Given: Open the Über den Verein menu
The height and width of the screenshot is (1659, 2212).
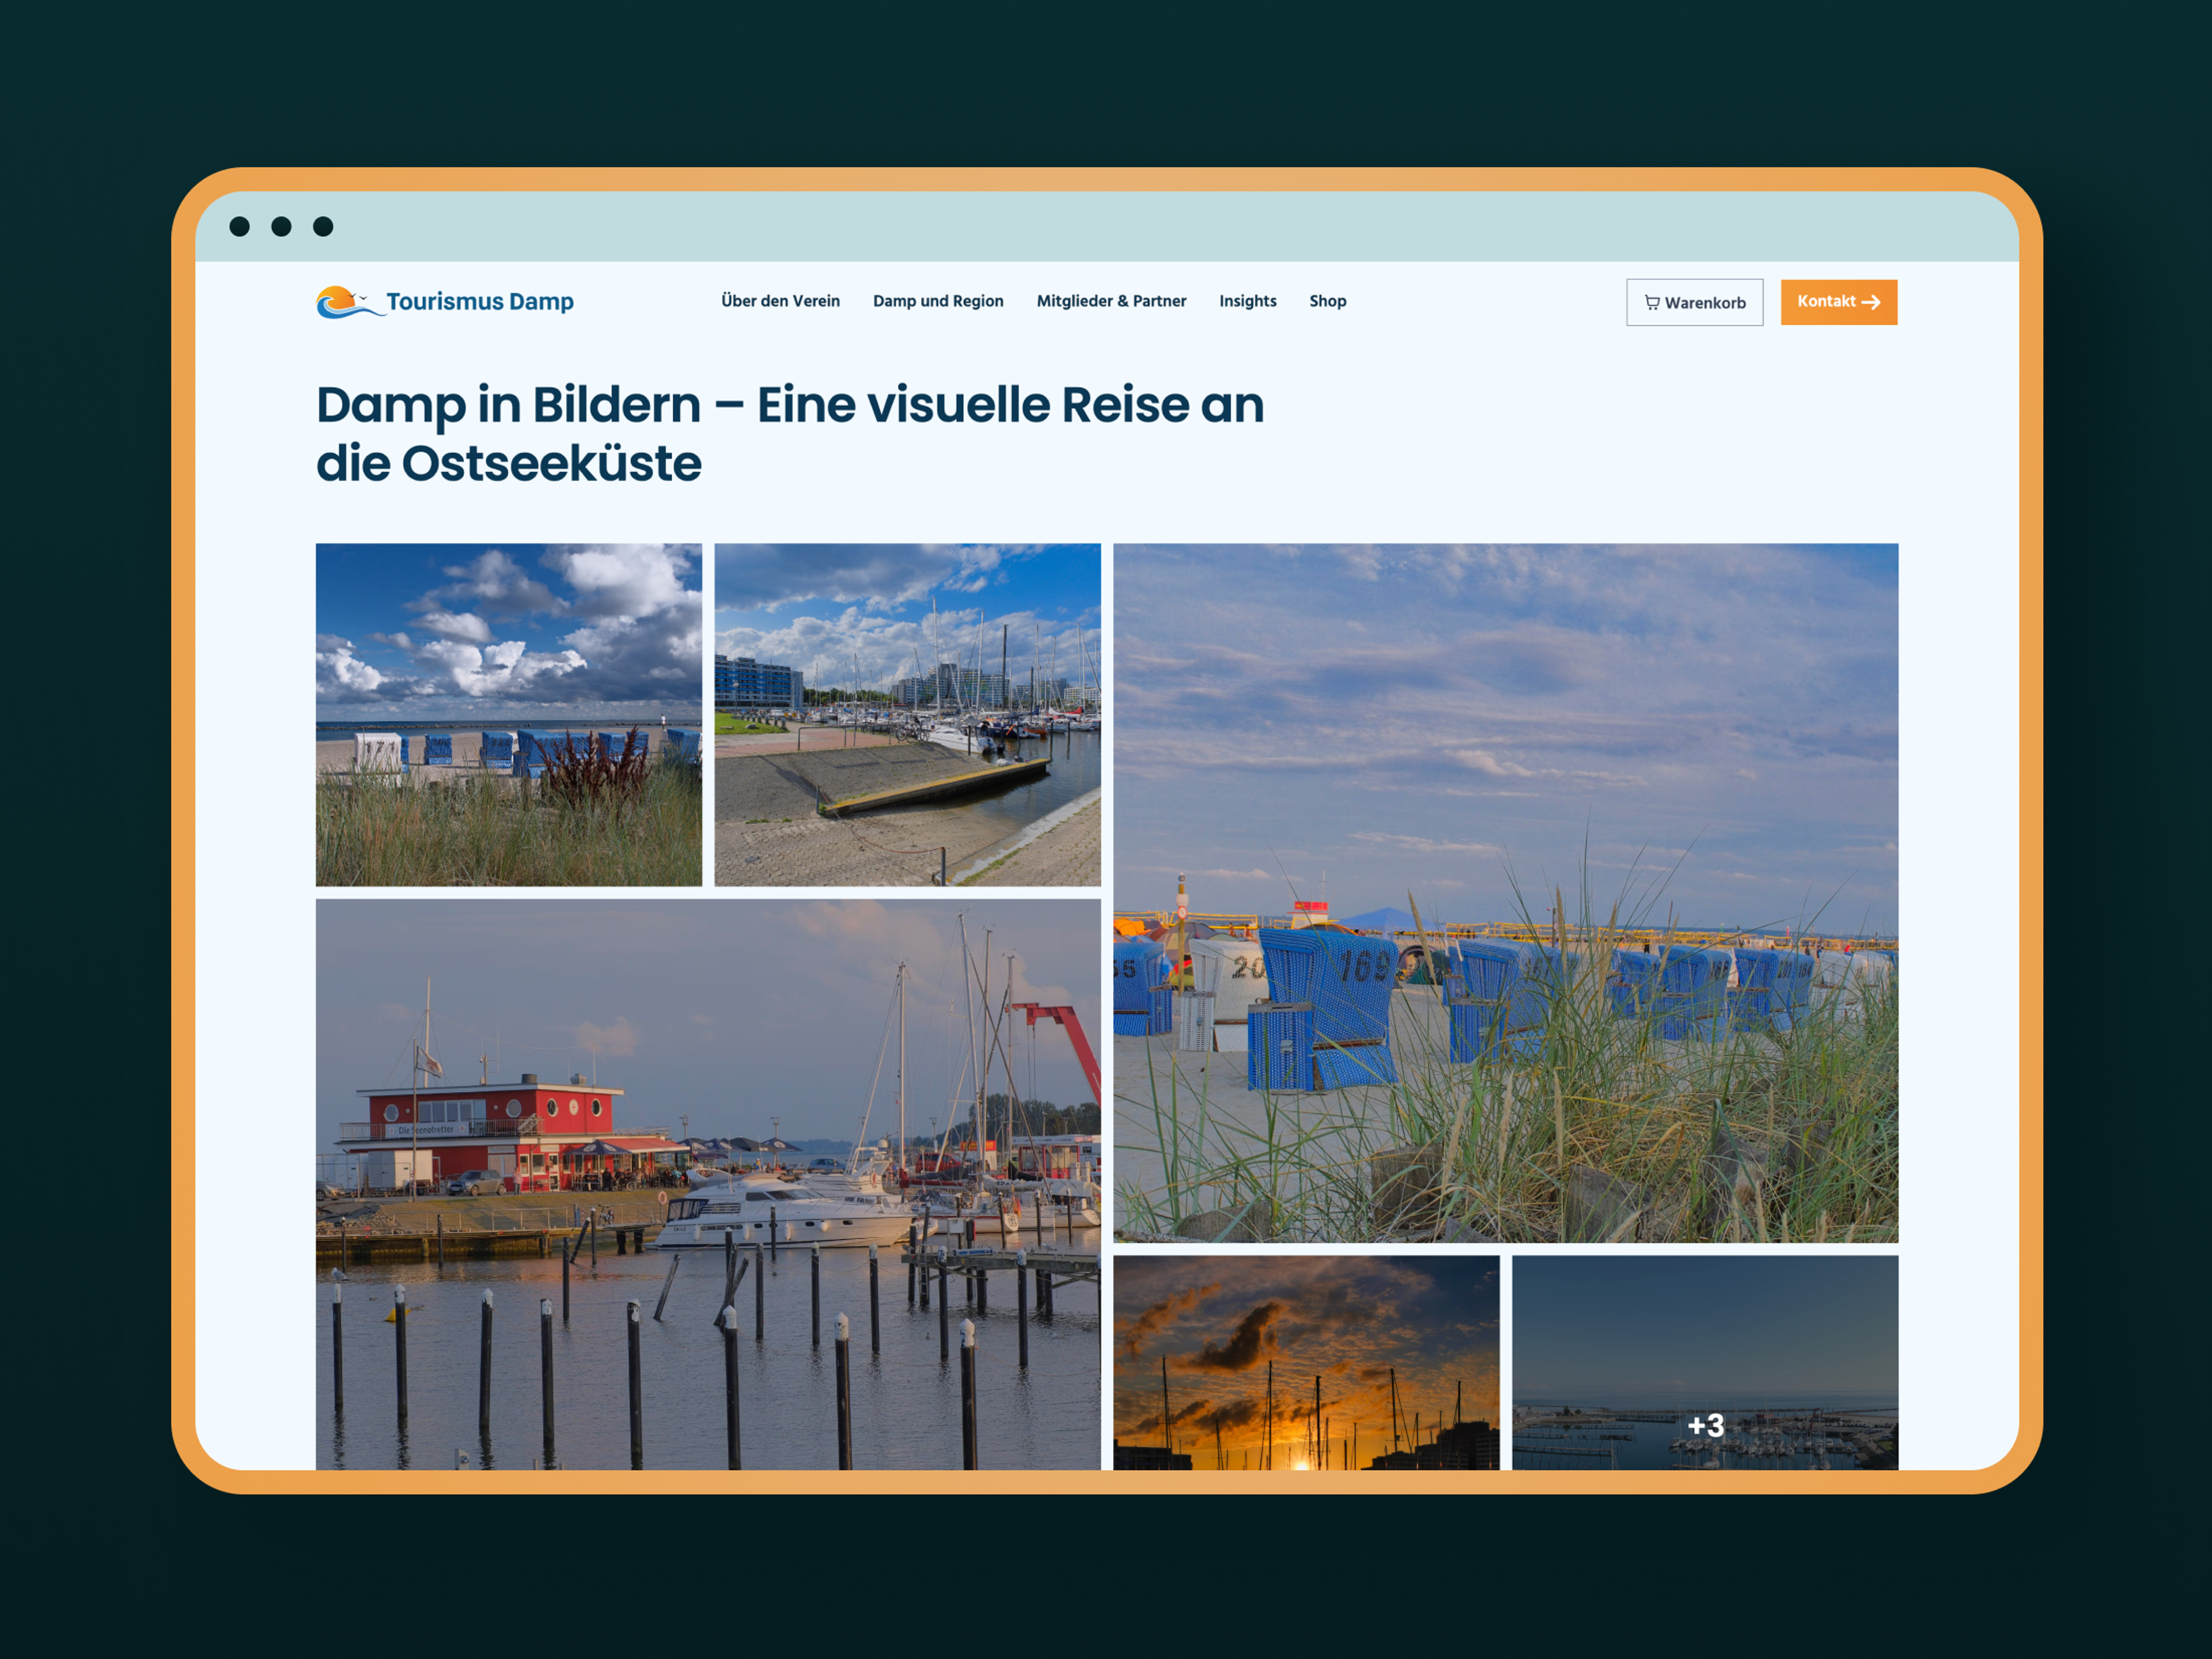Looking at the screenshot, I should (x=780, y=301).
